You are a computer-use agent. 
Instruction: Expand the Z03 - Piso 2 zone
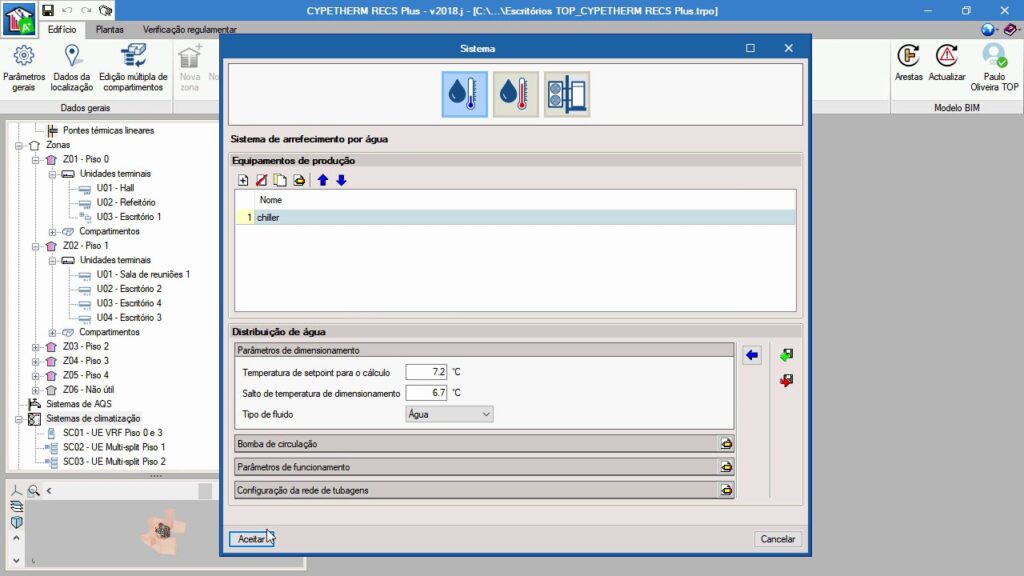click(37, 346)
